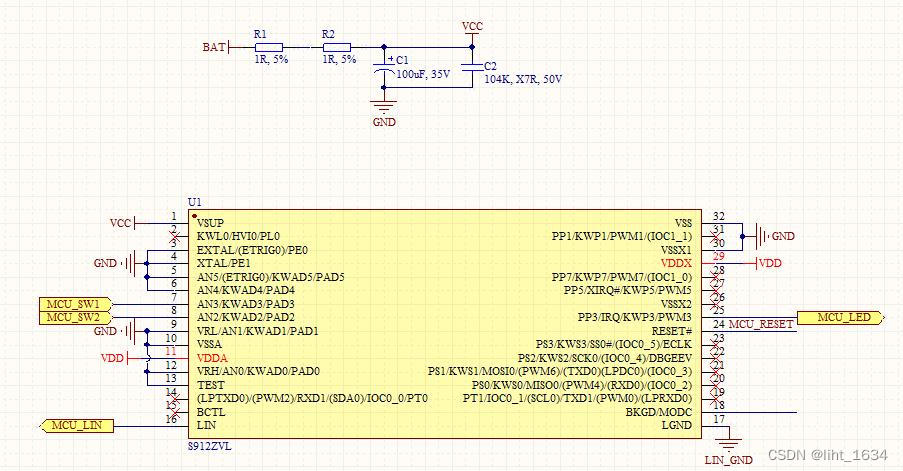903x471 pixels.
Task: Click the VRL/AN1/KWAD1/PAD1 pin name
Action: pos(257,331)
